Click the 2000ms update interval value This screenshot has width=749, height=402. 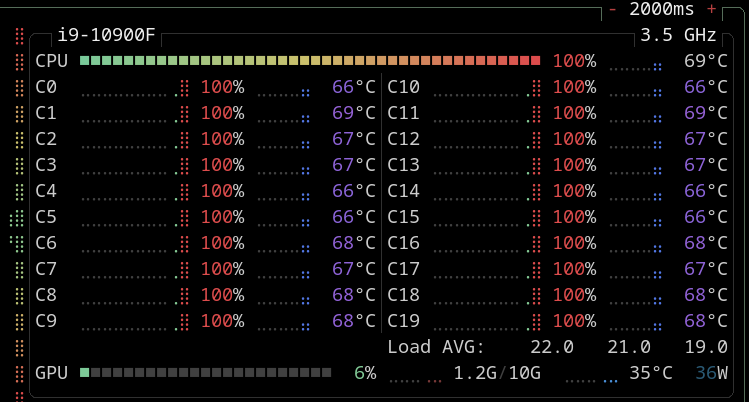coord(662,9)
